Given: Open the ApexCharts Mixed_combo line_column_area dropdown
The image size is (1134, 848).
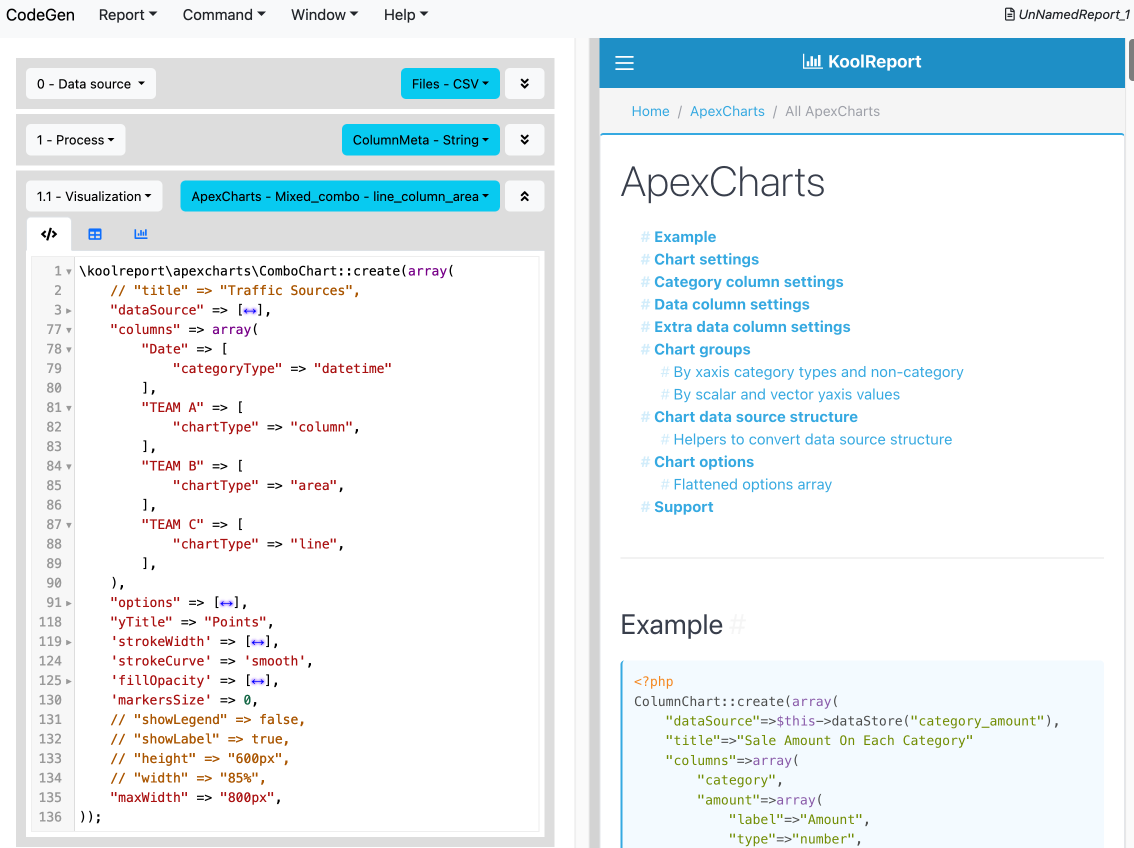Looking at the screenshot, I should (x=340, y=196).
